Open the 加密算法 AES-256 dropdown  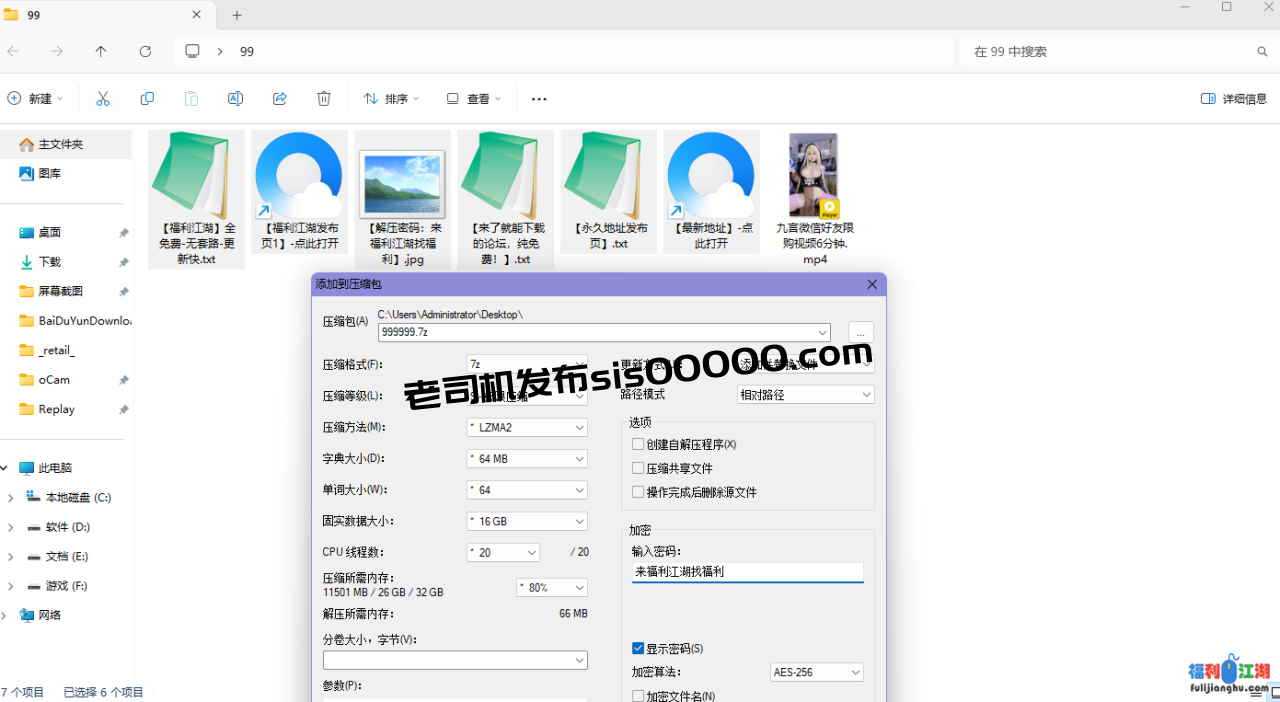click(x=816, y=672)
